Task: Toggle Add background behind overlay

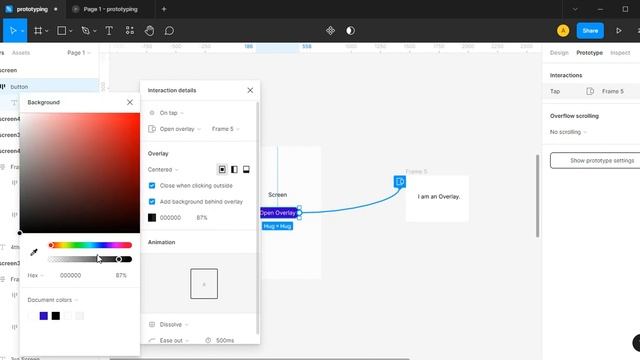Action: click(x=152, y=202)
